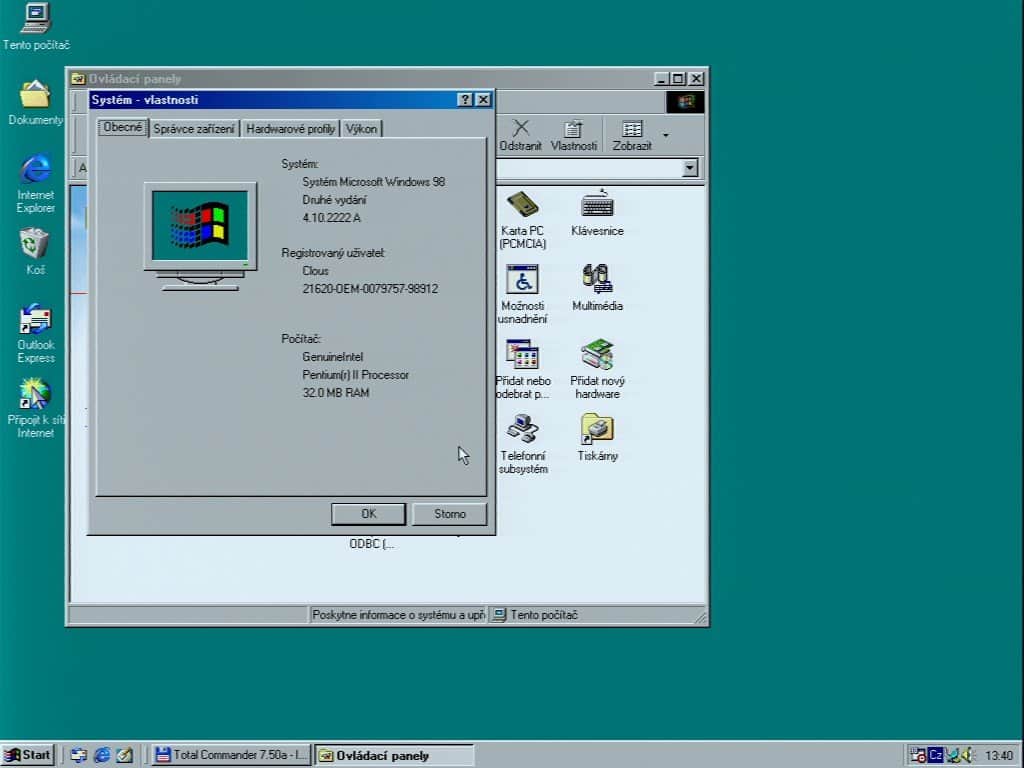Switch to Hardwarové profily tab
Image resolution: width=1024 pixels, height=768 pixels.
291,129
